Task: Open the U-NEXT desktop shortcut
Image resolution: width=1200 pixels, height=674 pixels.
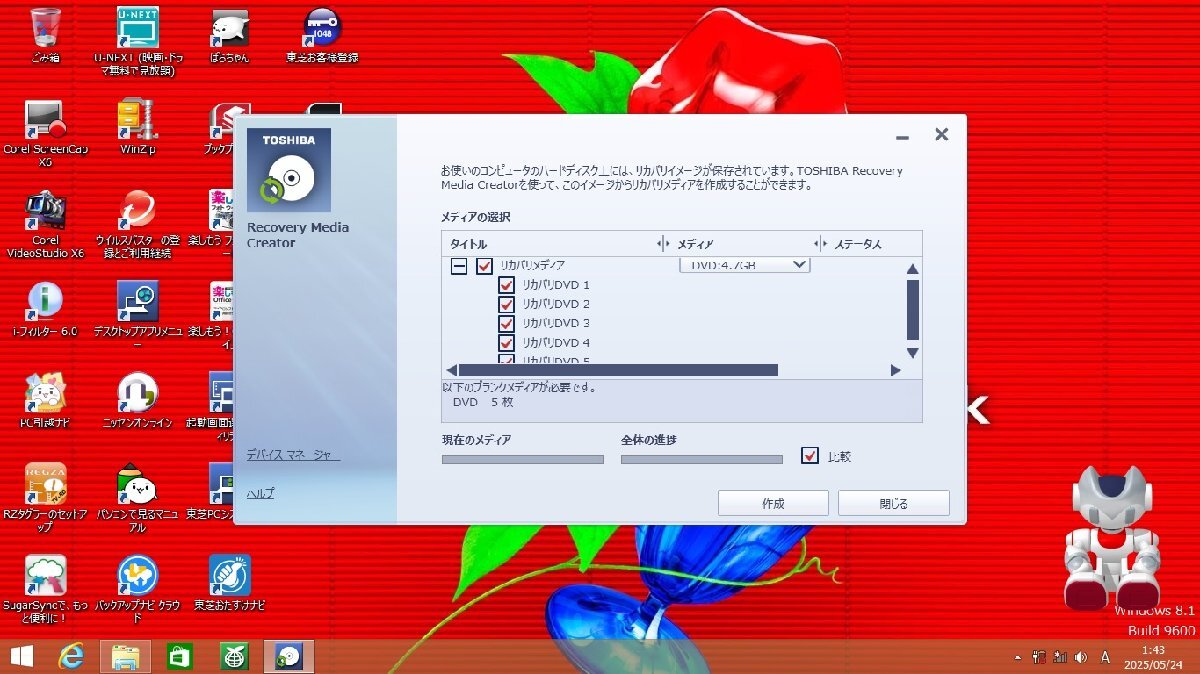Action: [x=136, y=42]
